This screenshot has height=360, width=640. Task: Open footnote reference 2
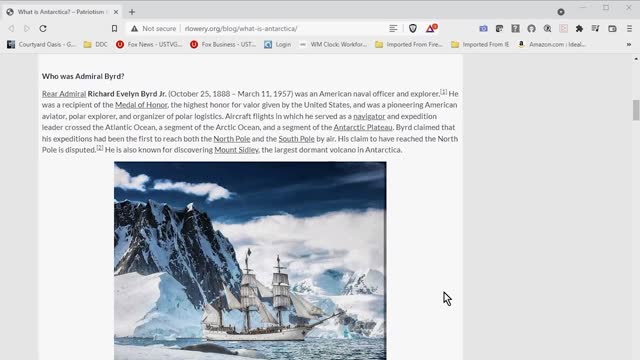[100, 148]
